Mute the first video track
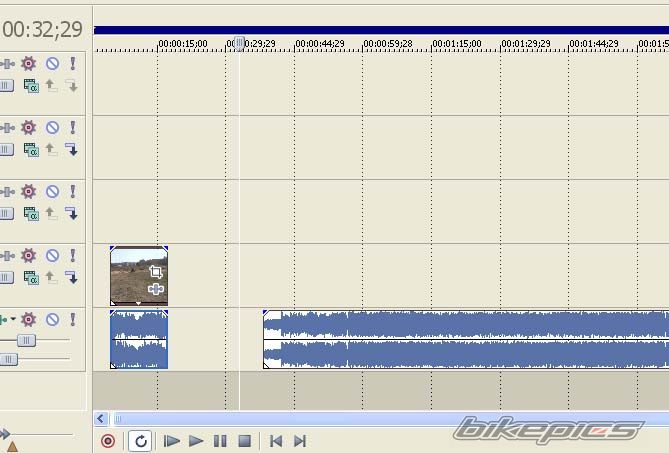Image resolution: width=669 pixels, height=453 pixels. click(x=52, y=63)
